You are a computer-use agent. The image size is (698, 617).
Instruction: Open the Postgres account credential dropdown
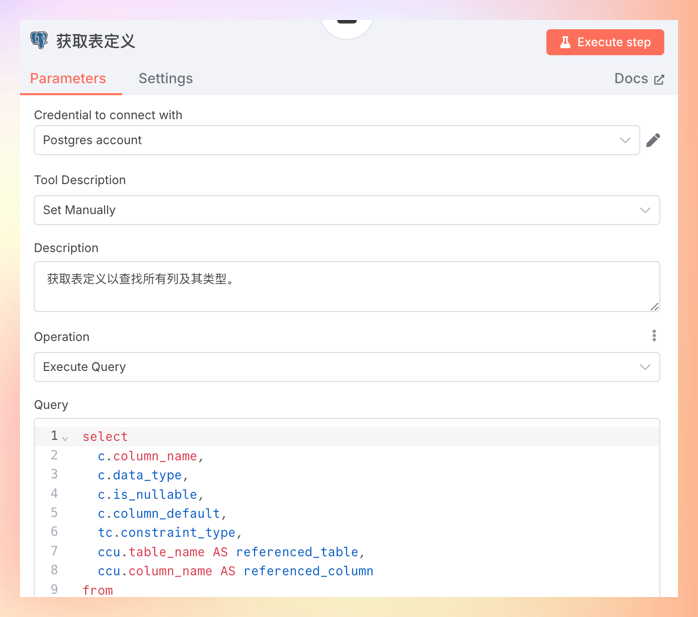(337, 140)
